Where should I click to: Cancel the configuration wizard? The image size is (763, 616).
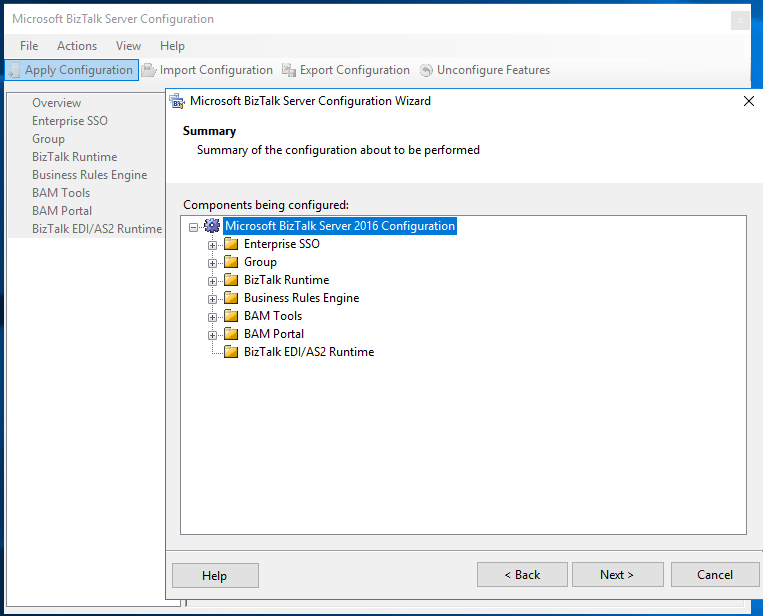tap(715, 575)
